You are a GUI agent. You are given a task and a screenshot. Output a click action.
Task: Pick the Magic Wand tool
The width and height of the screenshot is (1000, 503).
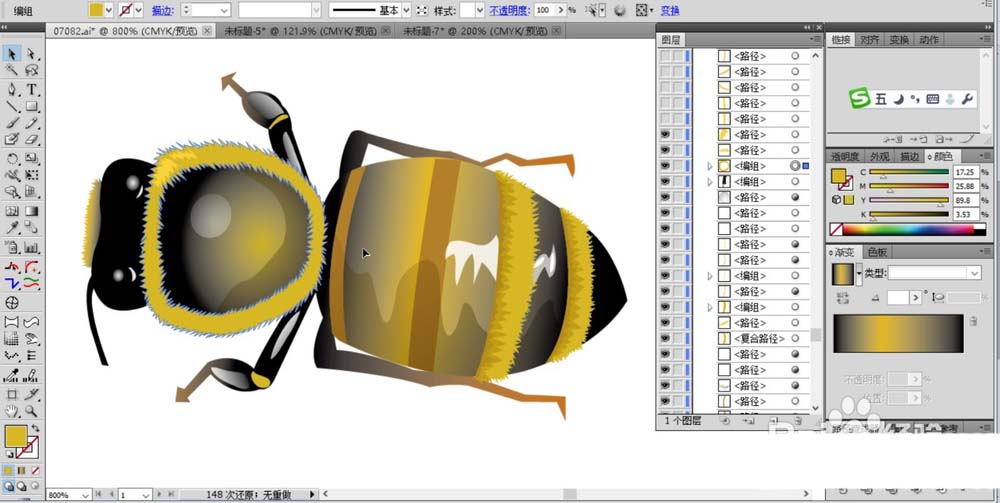tap(12, 71)
